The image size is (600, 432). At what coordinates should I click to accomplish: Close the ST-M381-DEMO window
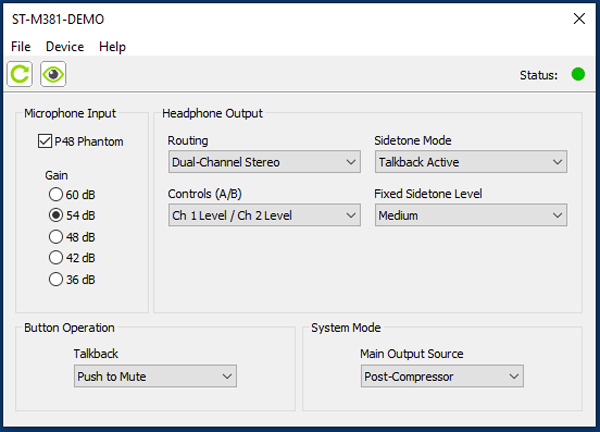click(x=578, y=18)
